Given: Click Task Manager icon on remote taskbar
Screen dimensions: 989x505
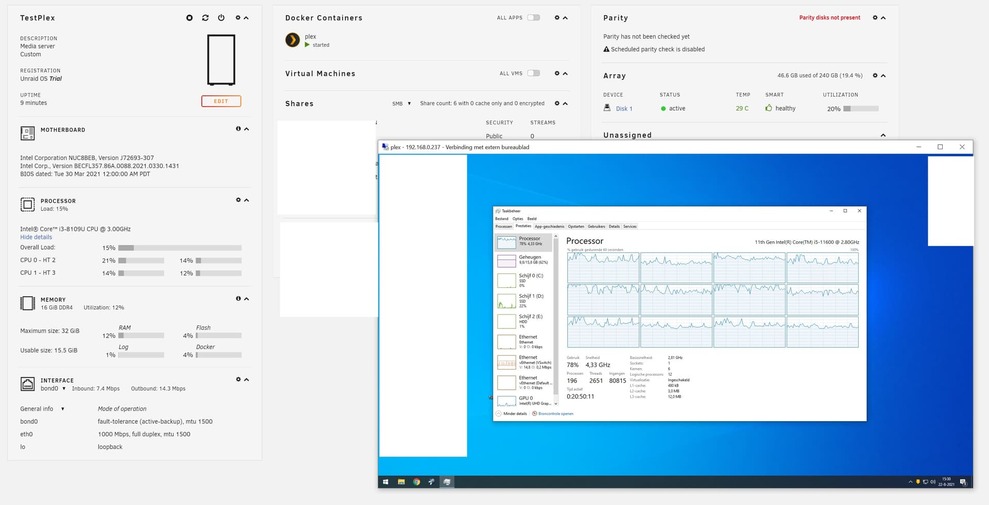Looking at the screenshot, I should coord(447,482).
